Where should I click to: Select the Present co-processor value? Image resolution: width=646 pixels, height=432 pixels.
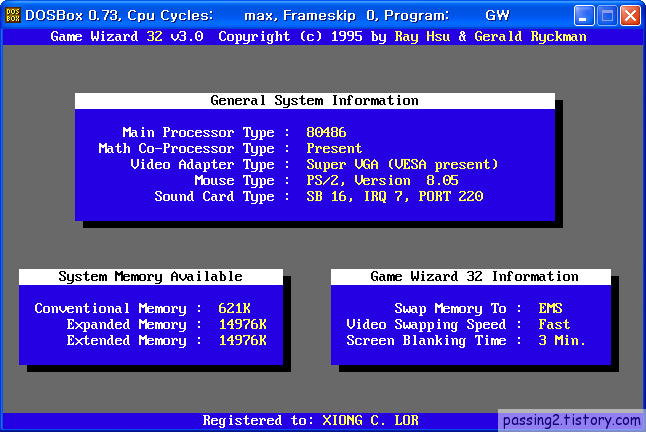click(x=334, y=149)
